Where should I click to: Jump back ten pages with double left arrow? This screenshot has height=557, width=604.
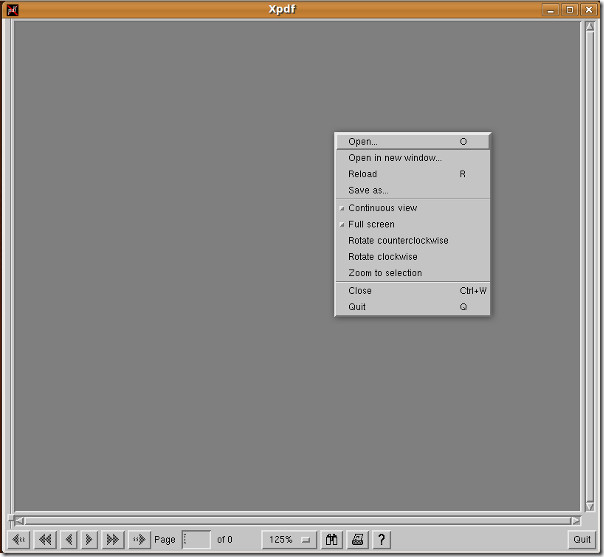(x=45, y=540)
